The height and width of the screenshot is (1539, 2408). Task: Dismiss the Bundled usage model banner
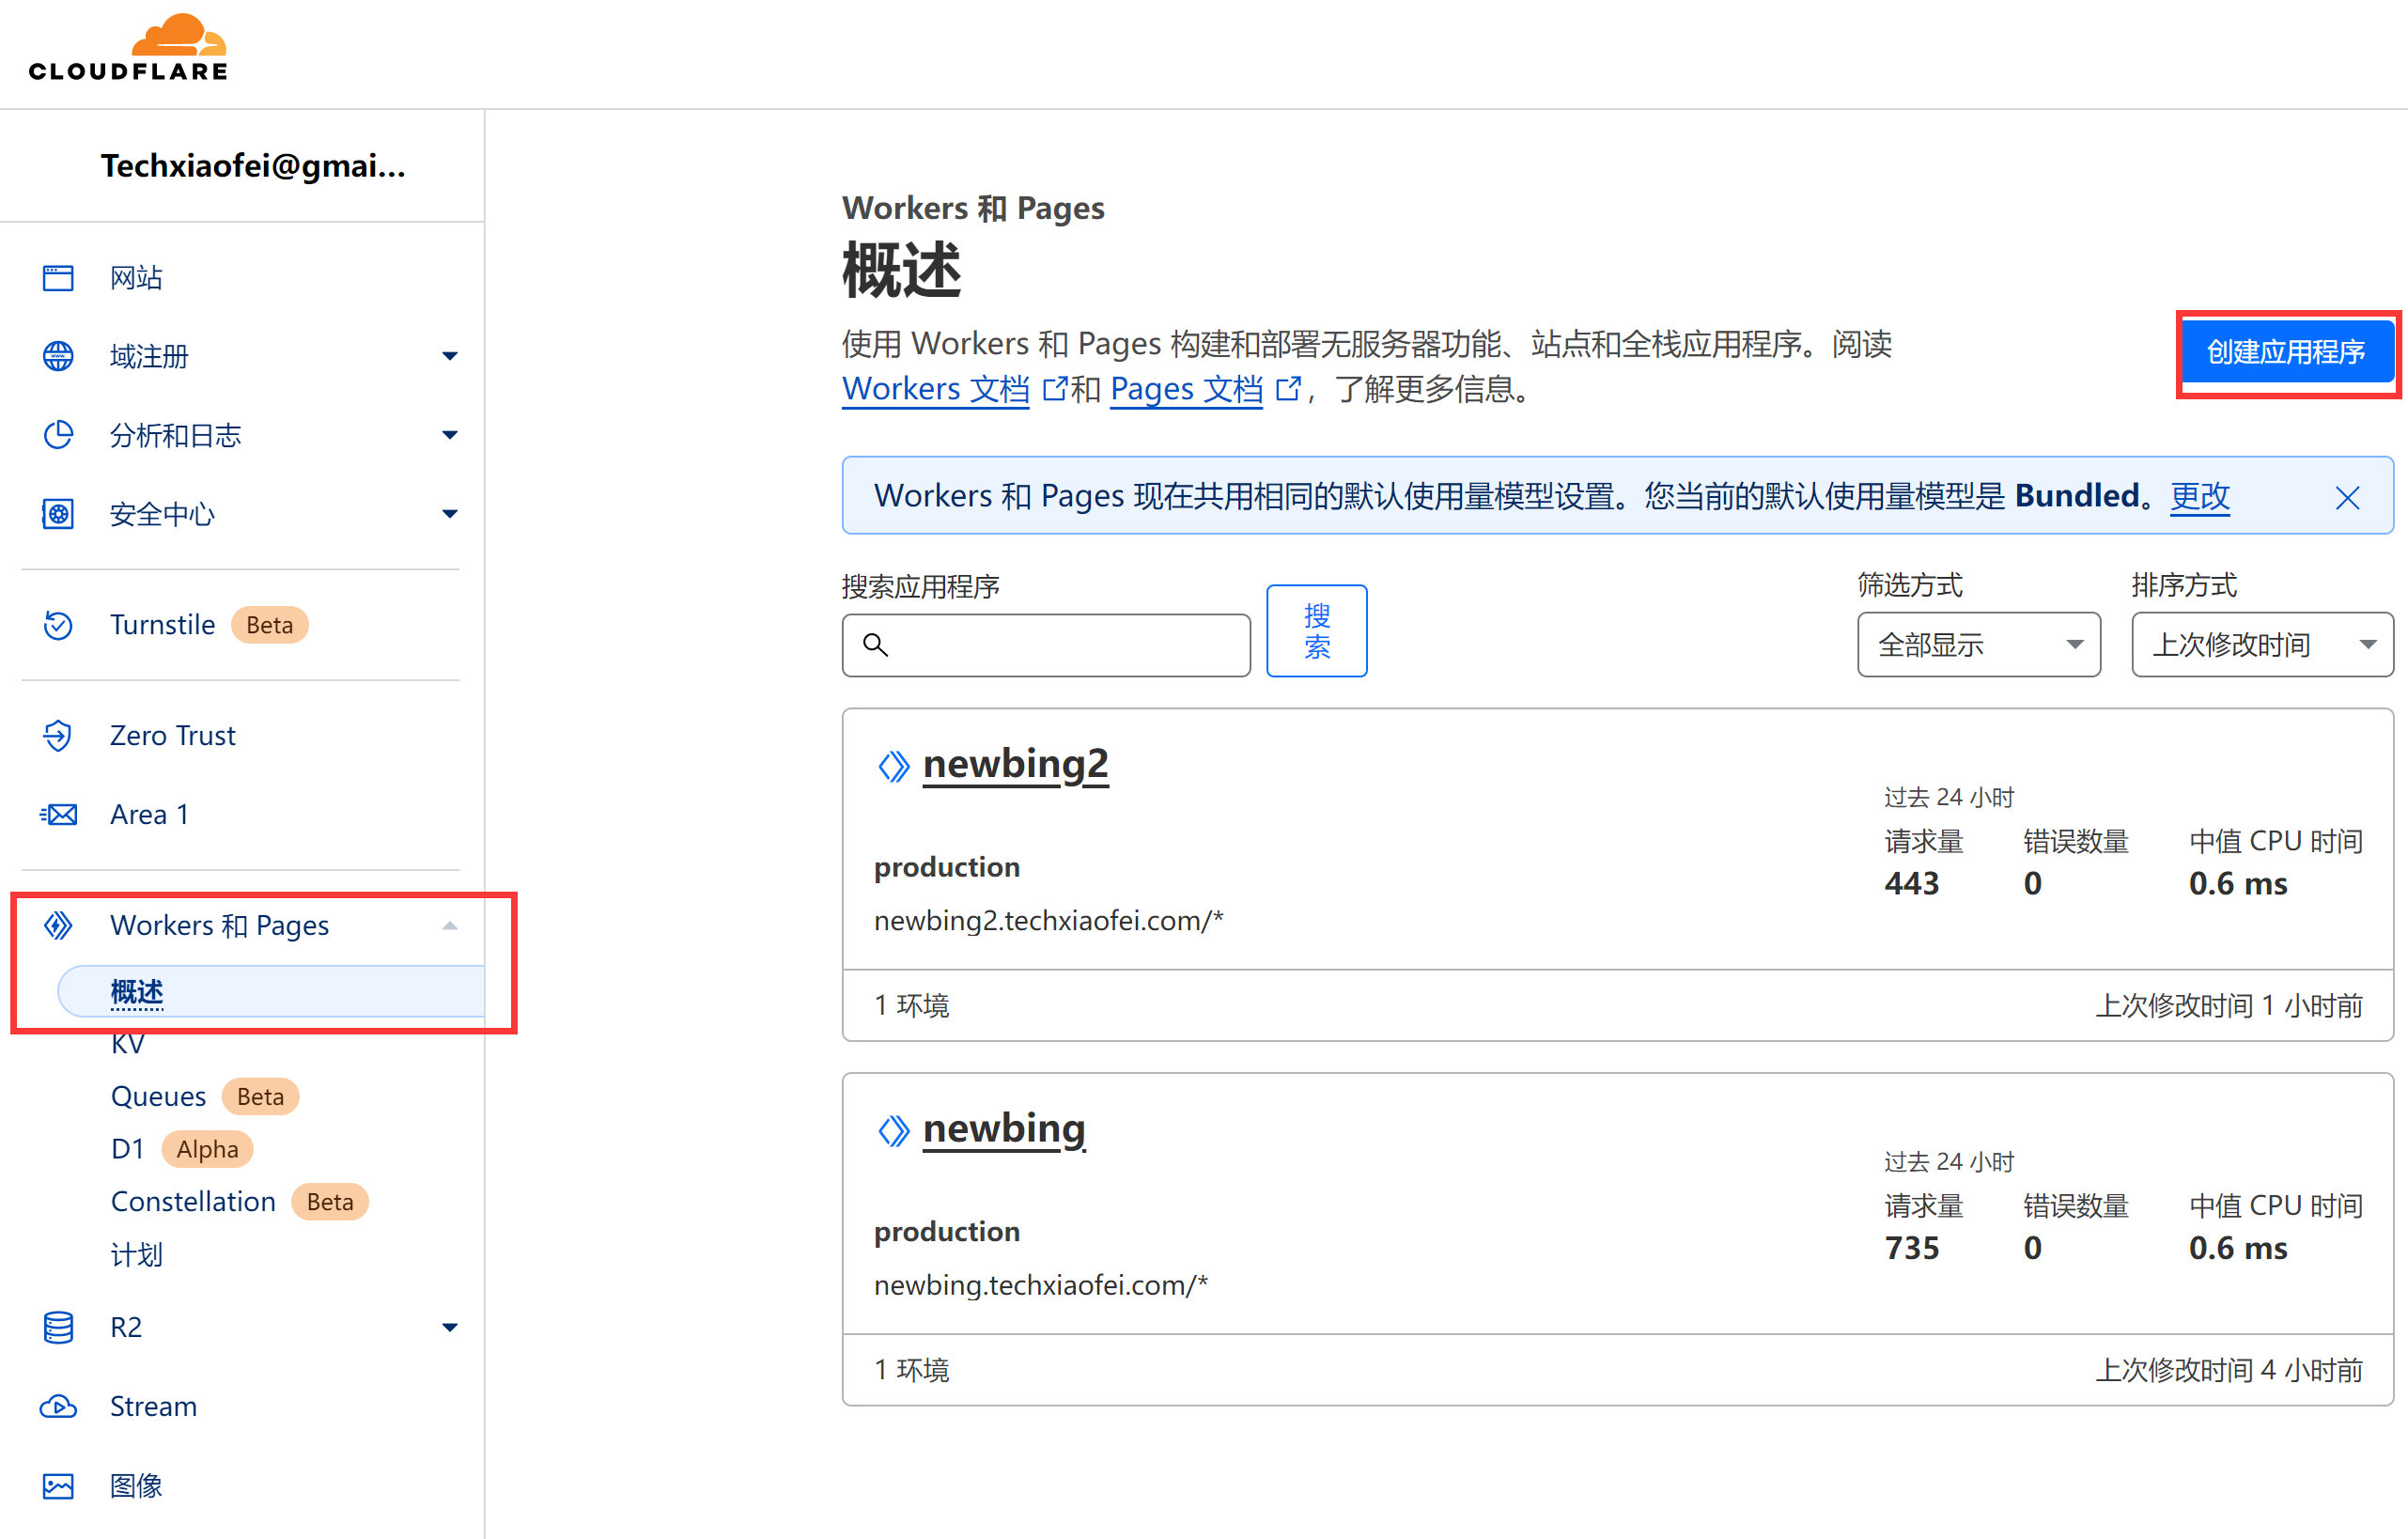(x=2347, y=497)
